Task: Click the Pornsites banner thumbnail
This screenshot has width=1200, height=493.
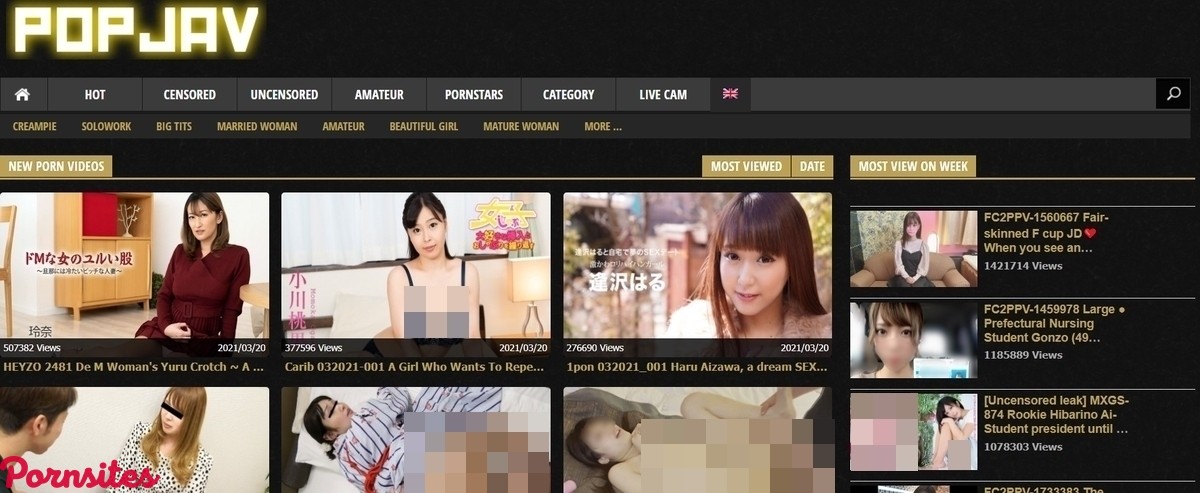Action: point(134,440)
